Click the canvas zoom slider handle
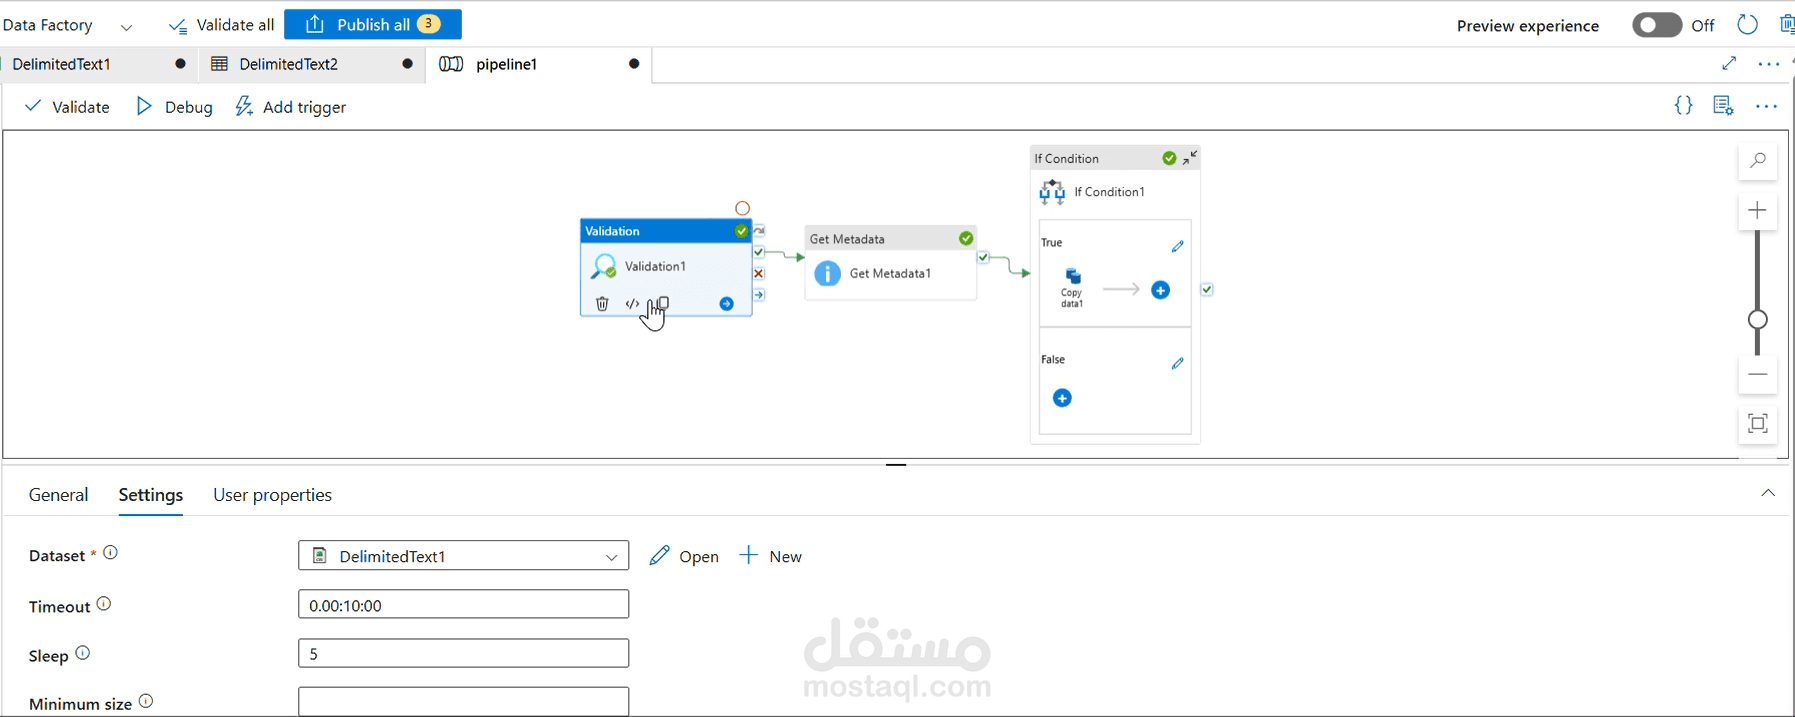Image resolution: width=1795 pixels, height=717 pixels. (1757, 319)
